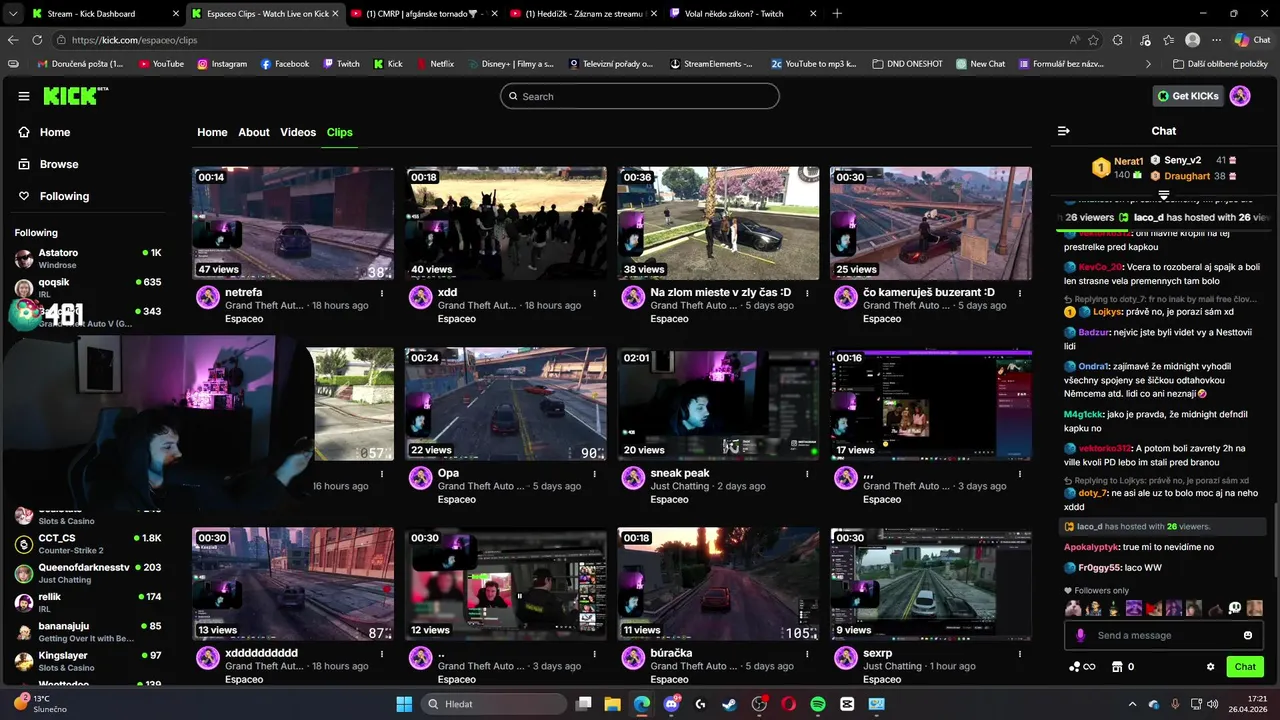The width and height of the screenshot is (1280, 720).
Task: Open emoji picker in message box
Action: pyautogui.click(x=1248, y=635)
